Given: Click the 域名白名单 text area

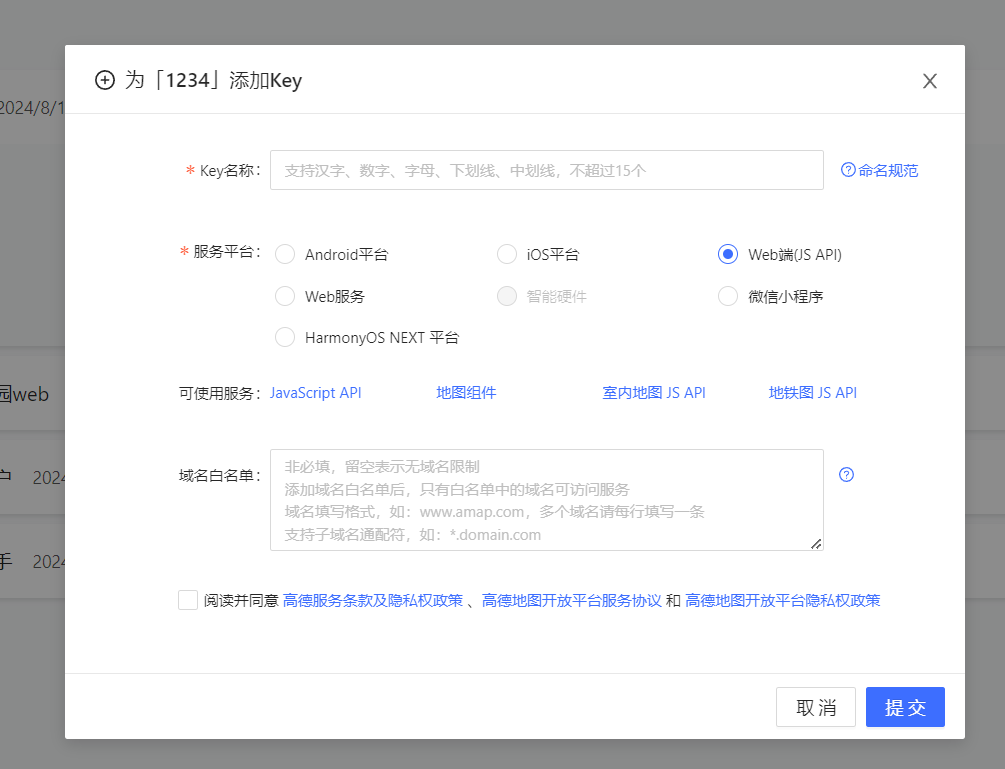Looking at the screenshot, I should (x=546, y=500).
